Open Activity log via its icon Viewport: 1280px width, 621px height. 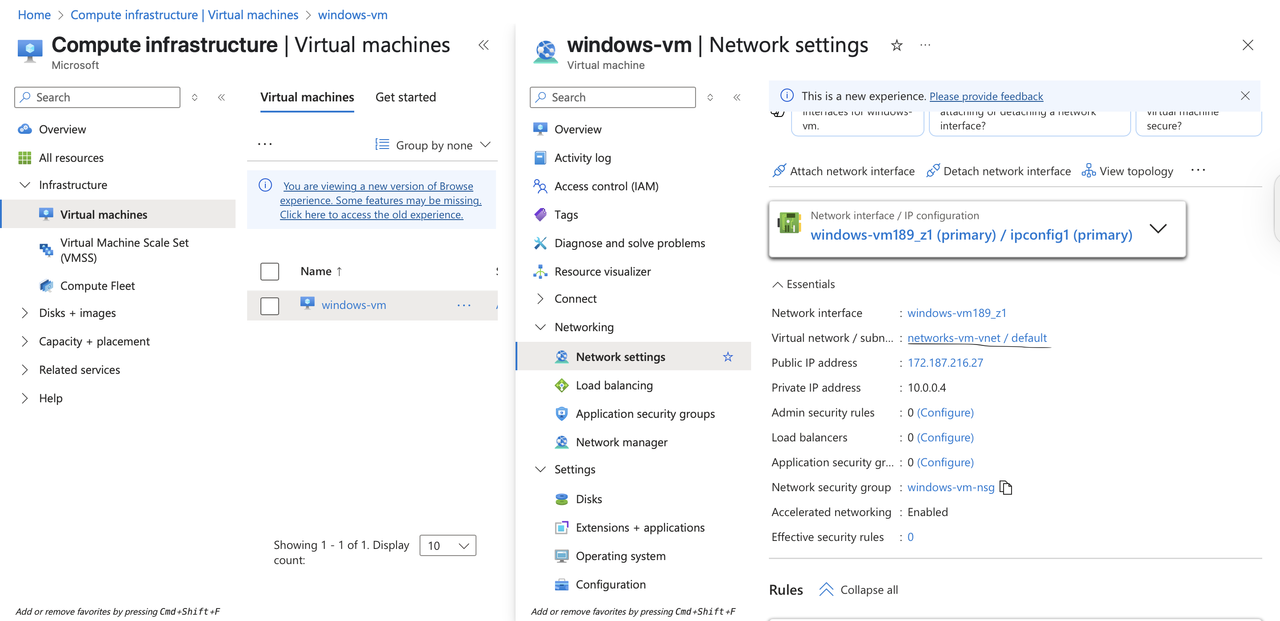[540, 158]
